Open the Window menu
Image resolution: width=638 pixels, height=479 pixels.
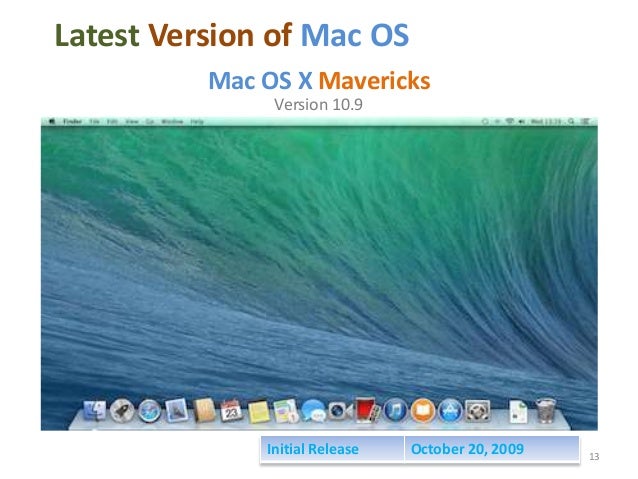pos(172,121)
